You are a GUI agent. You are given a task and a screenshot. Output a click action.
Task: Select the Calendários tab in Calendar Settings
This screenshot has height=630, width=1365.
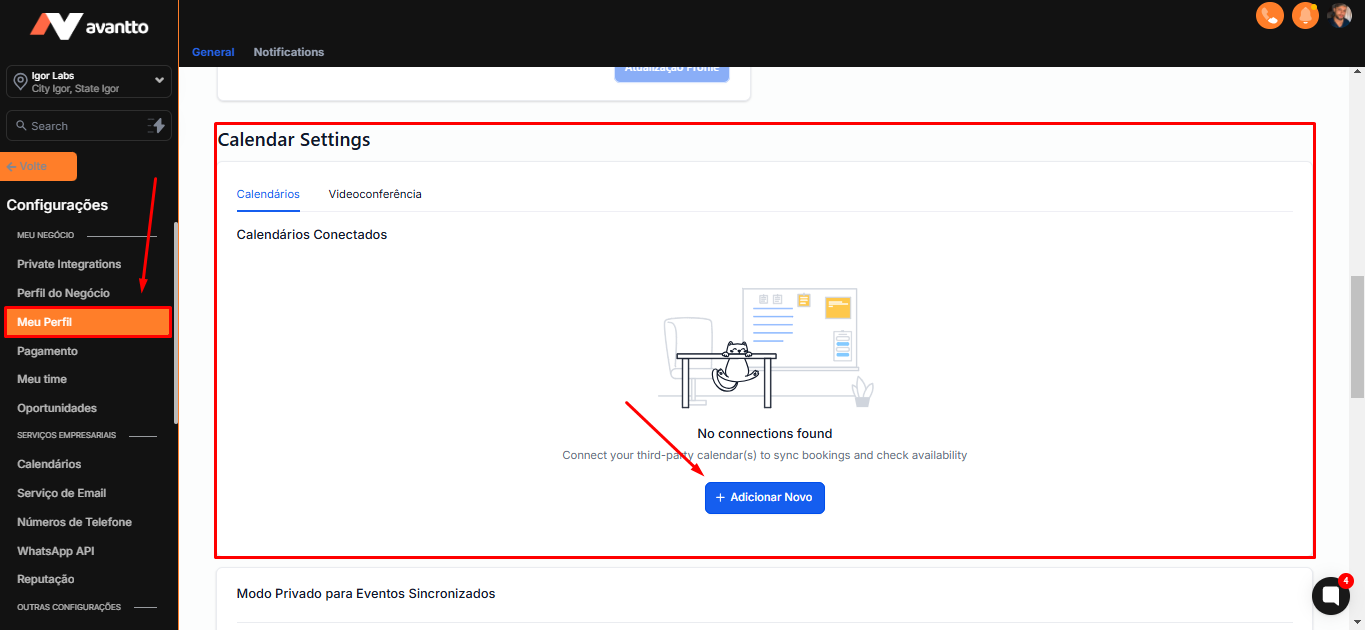click(268, 194)
